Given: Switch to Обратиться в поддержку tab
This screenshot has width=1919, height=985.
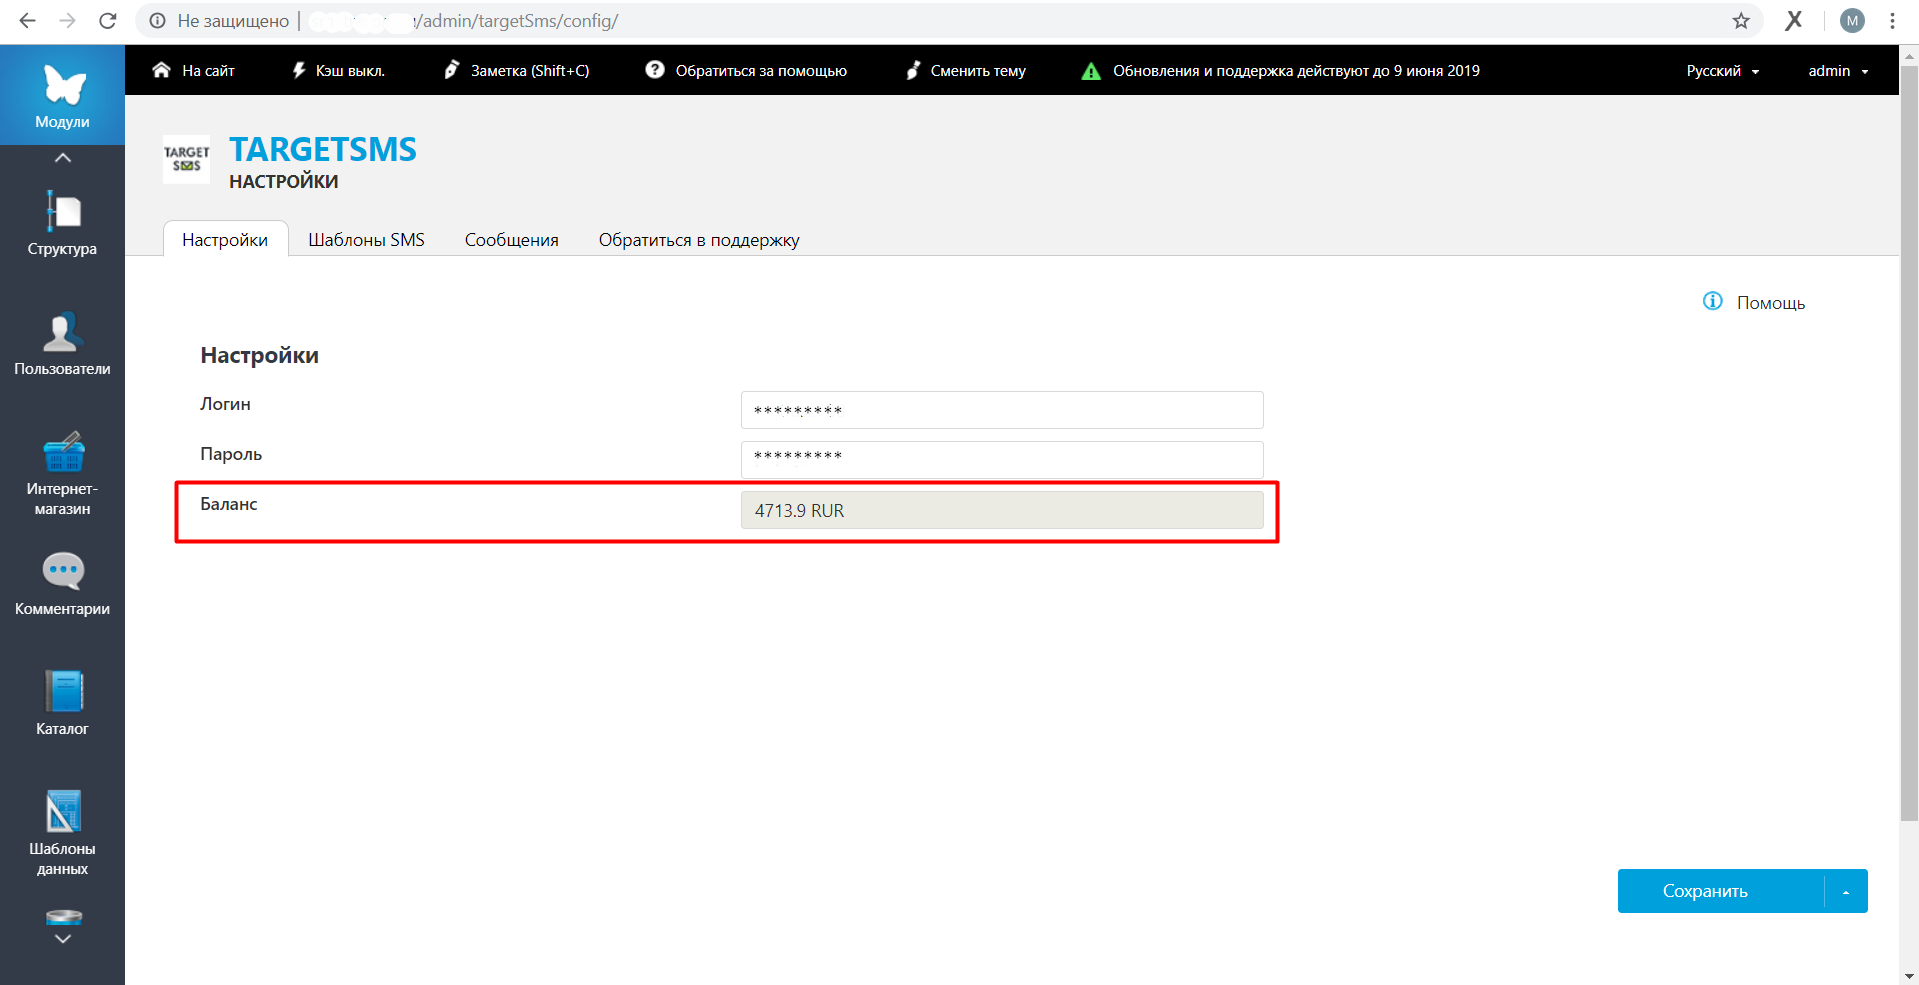Looking at the screenshot, I should click(699, 240).
